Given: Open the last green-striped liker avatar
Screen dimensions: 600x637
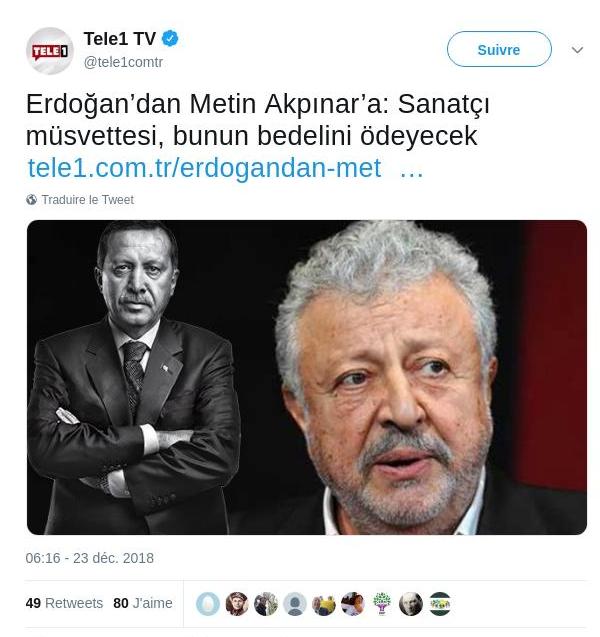Looking at the screenshot, I should pyautogui.click(x=440, y=603).
